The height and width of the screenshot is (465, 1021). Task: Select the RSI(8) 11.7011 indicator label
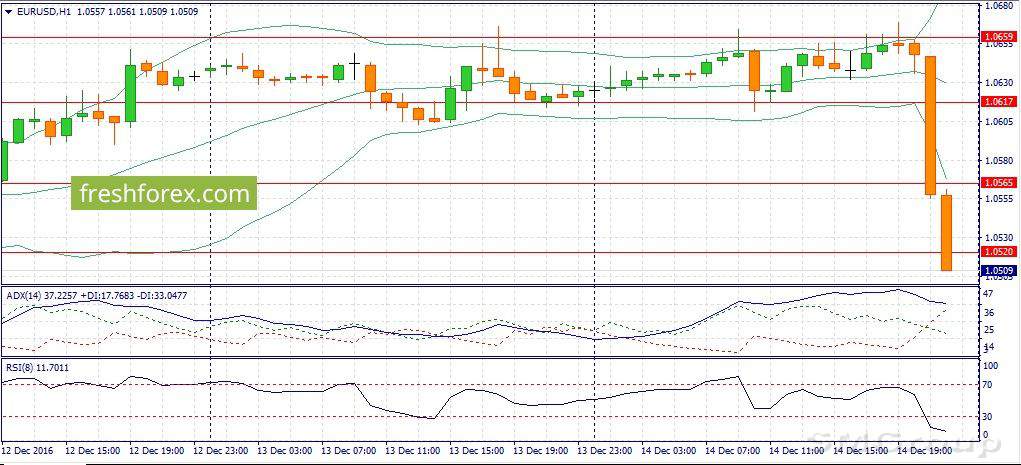[x=37, y=367]
